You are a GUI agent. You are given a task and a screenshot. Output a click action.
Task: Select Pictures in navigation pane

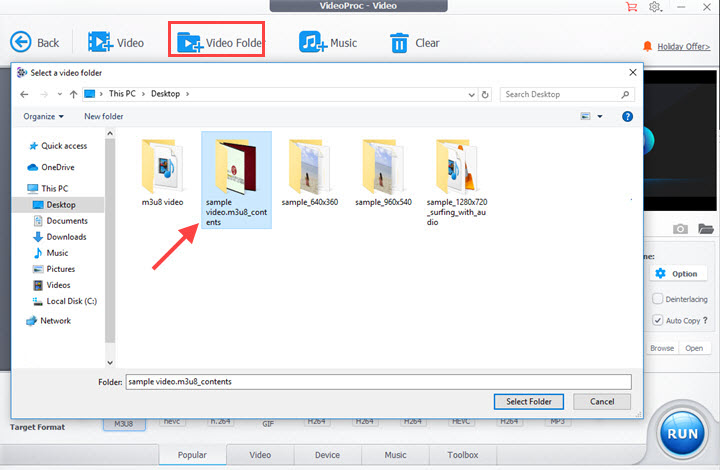pyautogui.click(x=54, y=269)
